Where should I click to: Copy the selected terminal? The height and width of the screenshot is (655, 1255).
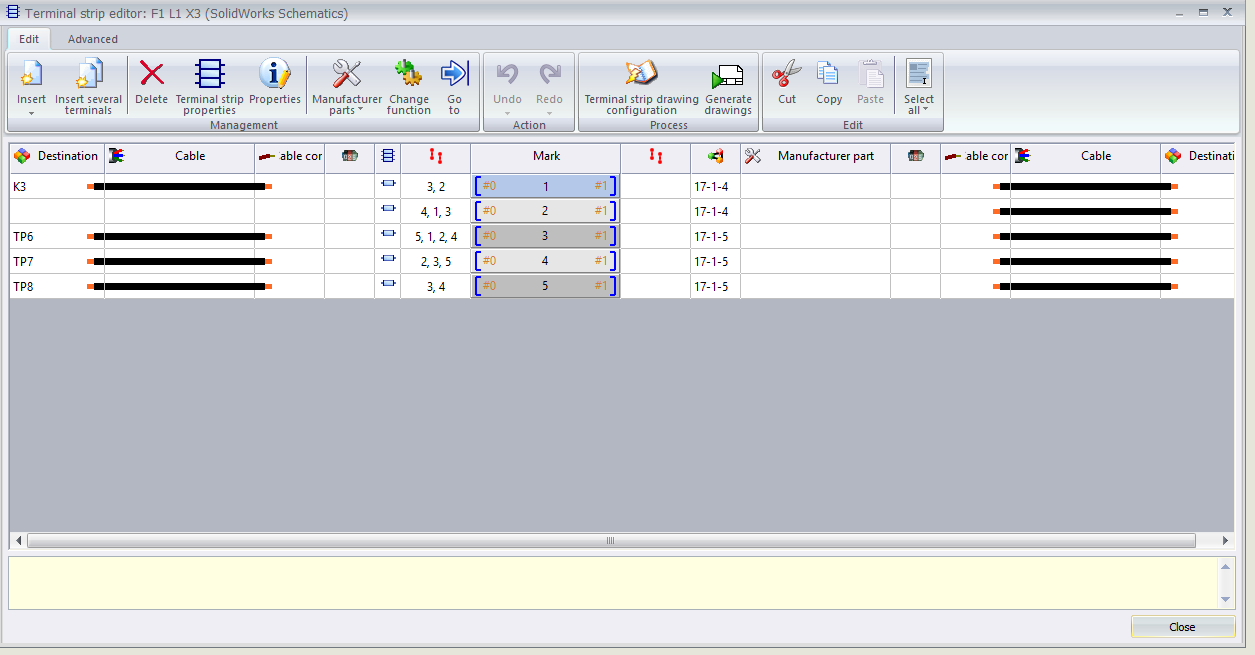coord(828,76)
